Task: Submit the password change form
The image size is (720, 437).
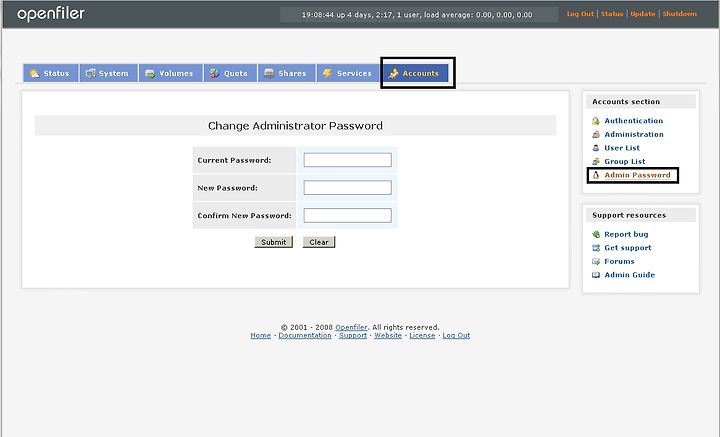Action: (274, 242)
